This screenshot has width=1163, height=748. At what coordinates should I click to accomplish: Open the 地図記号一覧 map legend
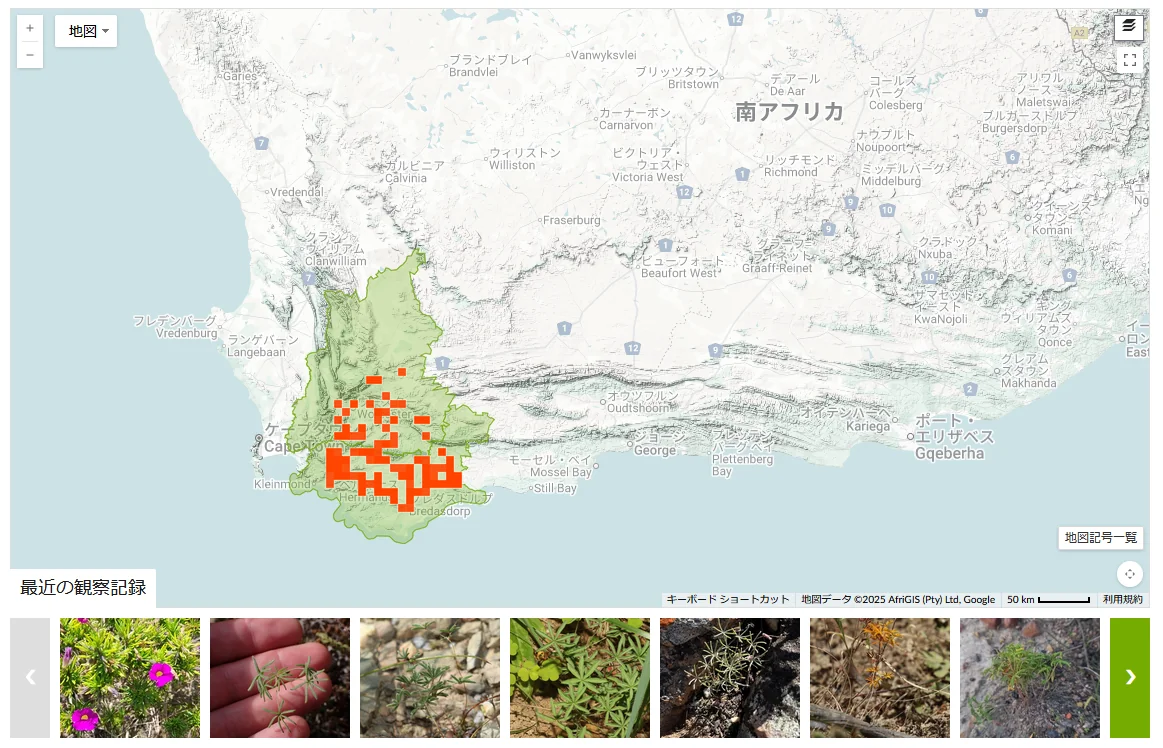(x=1100, y=537)
